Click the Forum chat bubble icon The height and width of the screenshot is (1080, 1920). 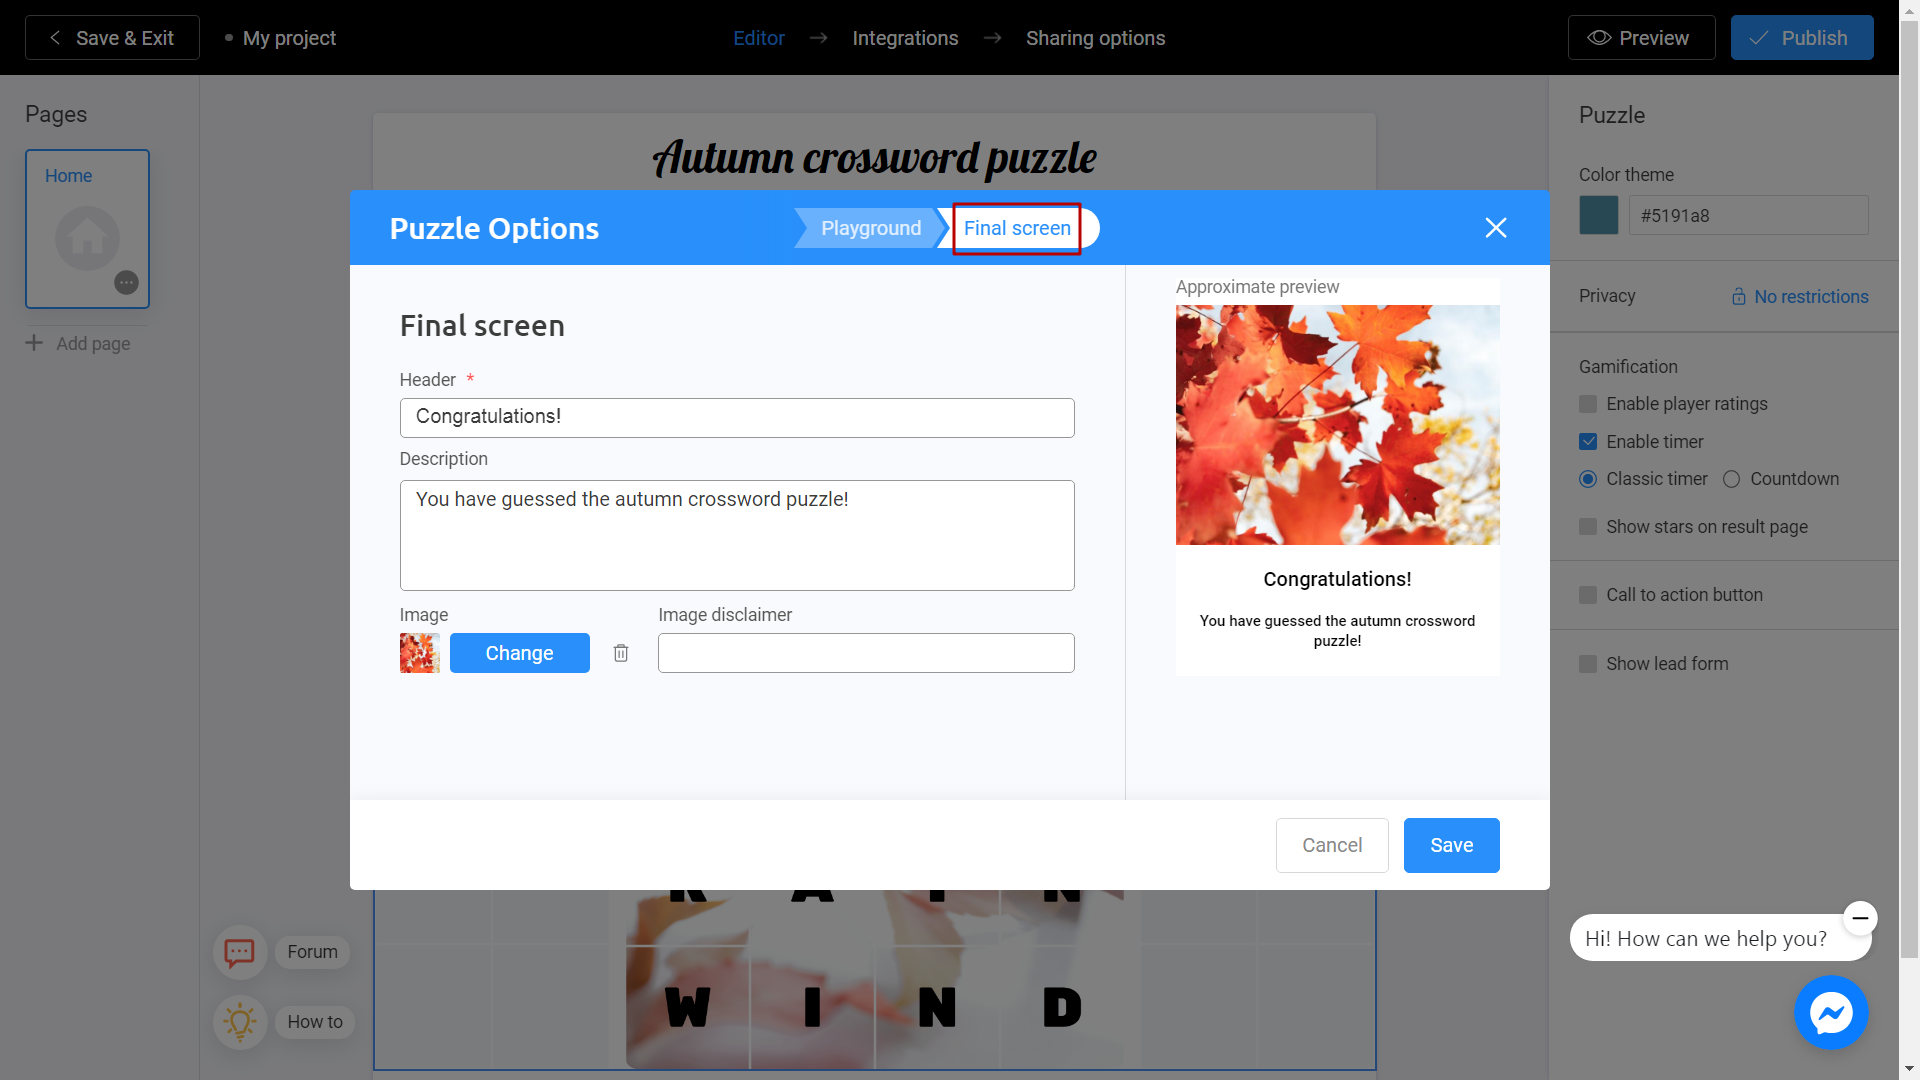point(239,951)
